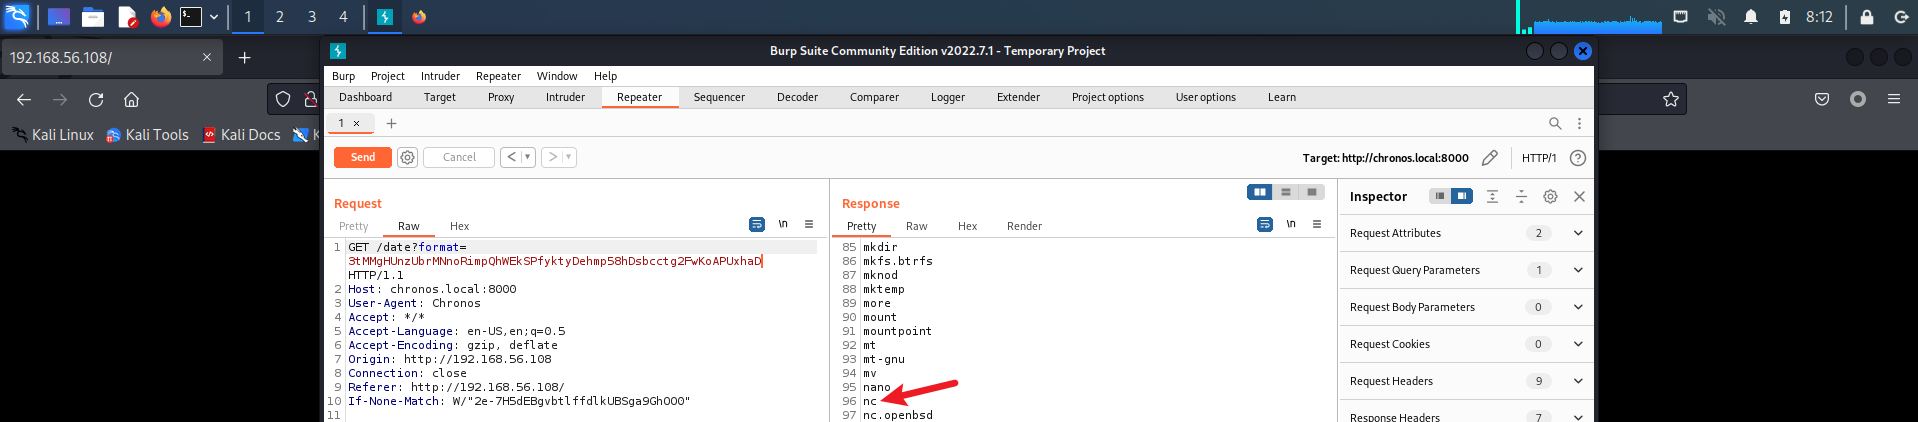This screenshot has width=1918, height=422.
Task: Open Inspector settings gear
Action: [x=1550, y=196]
